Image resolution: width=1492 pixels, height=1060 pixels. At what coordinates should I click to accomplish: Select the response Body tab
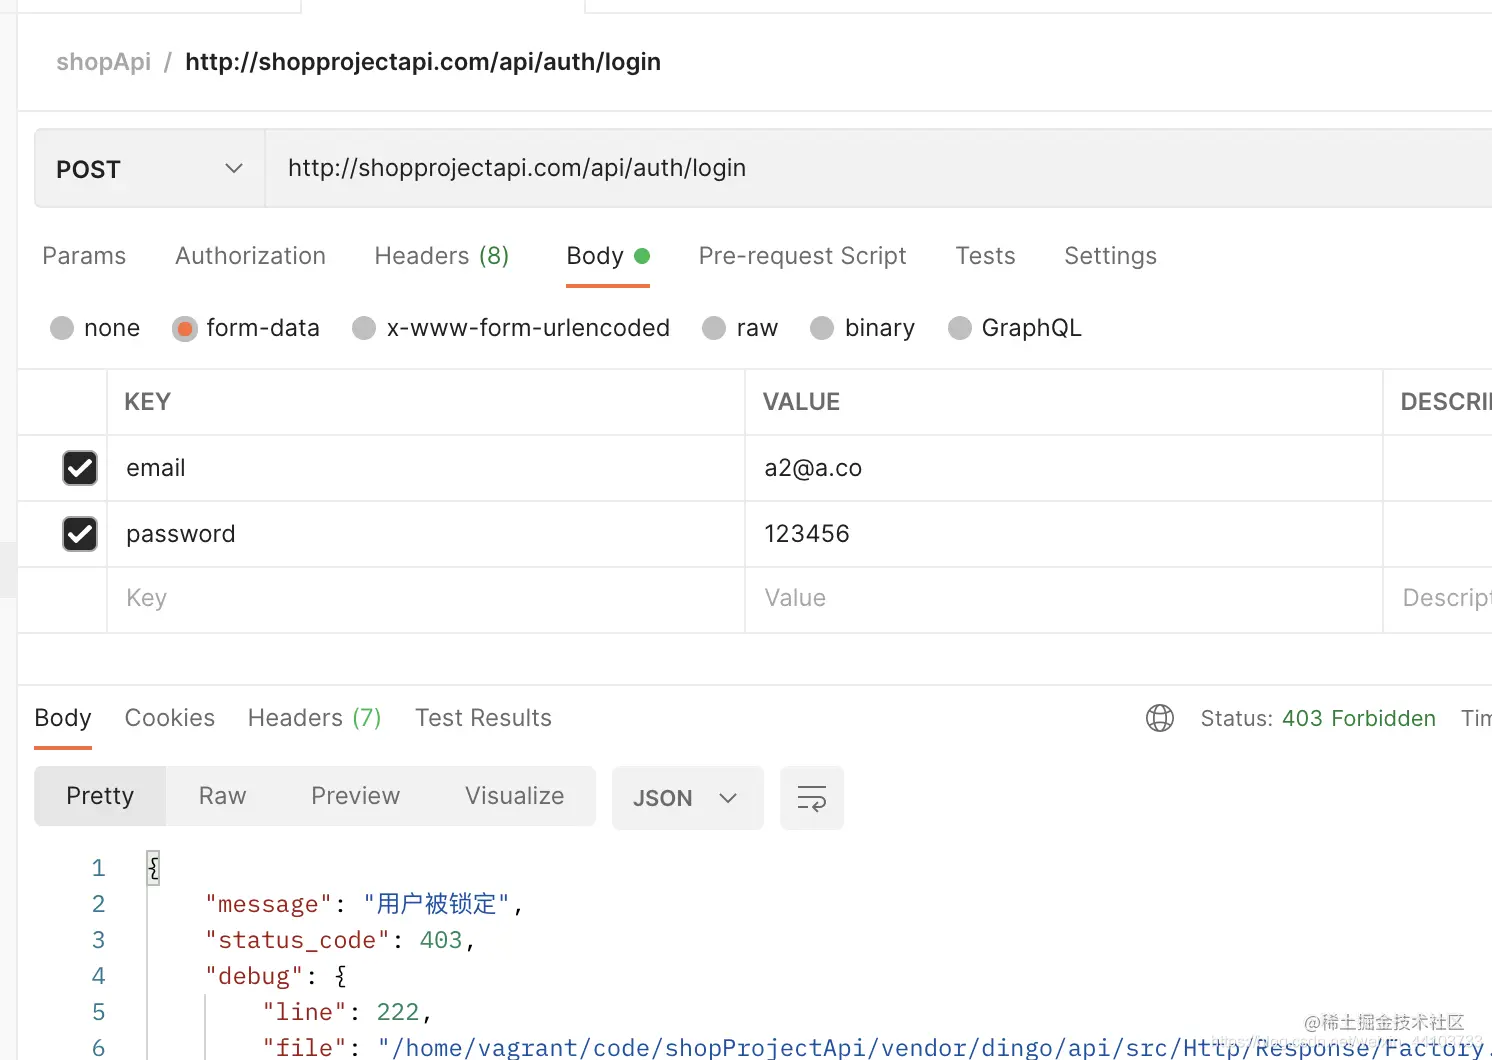click(63, 718)
